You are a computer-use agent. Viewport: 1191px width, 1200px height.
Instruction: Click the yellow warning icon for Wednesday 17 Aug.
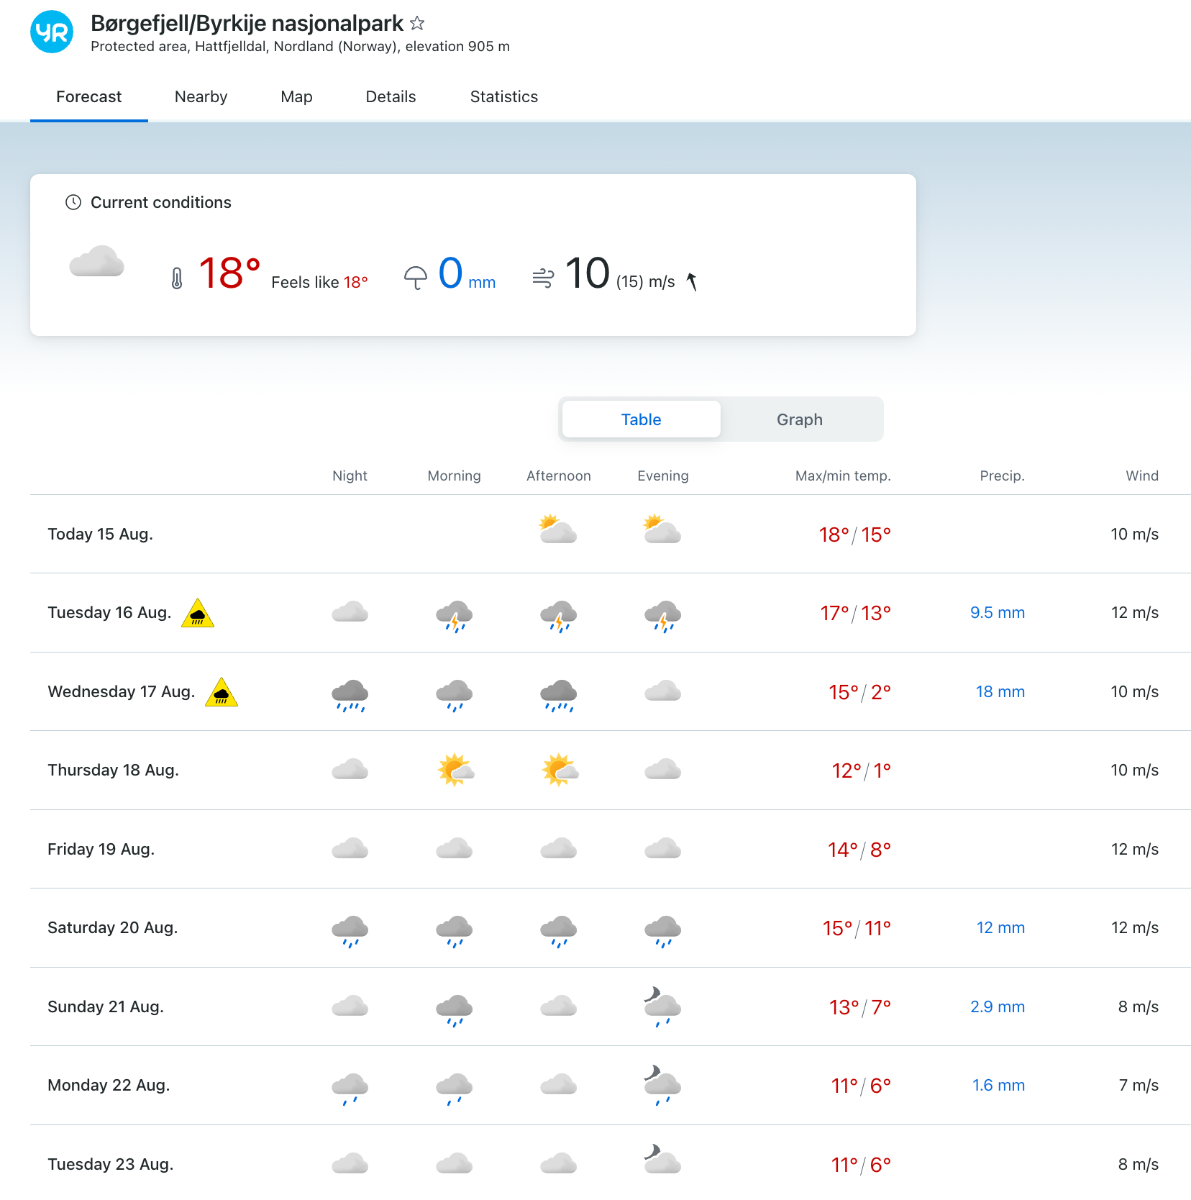point(221,692)
